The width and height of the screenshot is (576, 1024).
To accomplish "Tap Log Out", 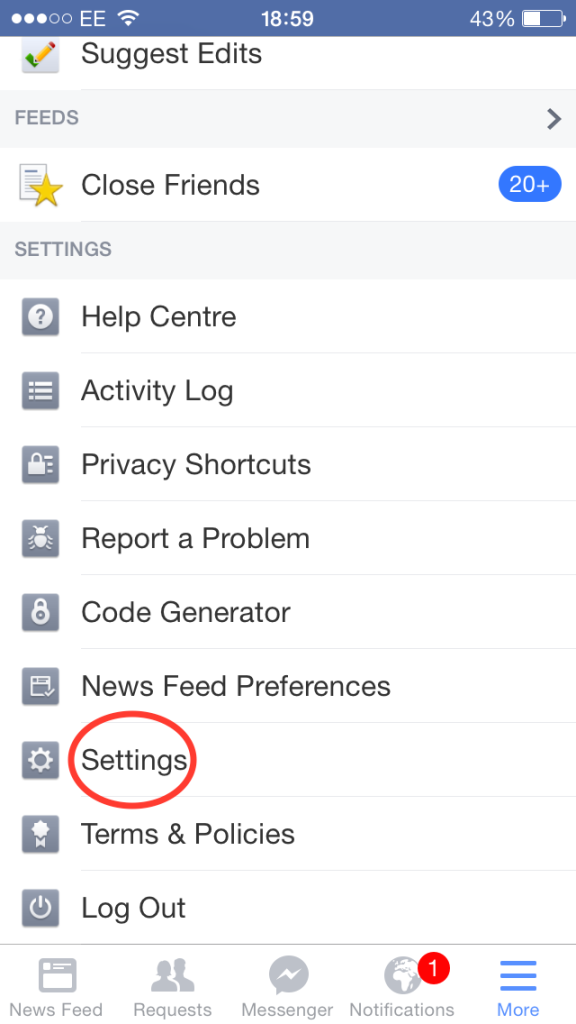I will click(x=133, y=908).
